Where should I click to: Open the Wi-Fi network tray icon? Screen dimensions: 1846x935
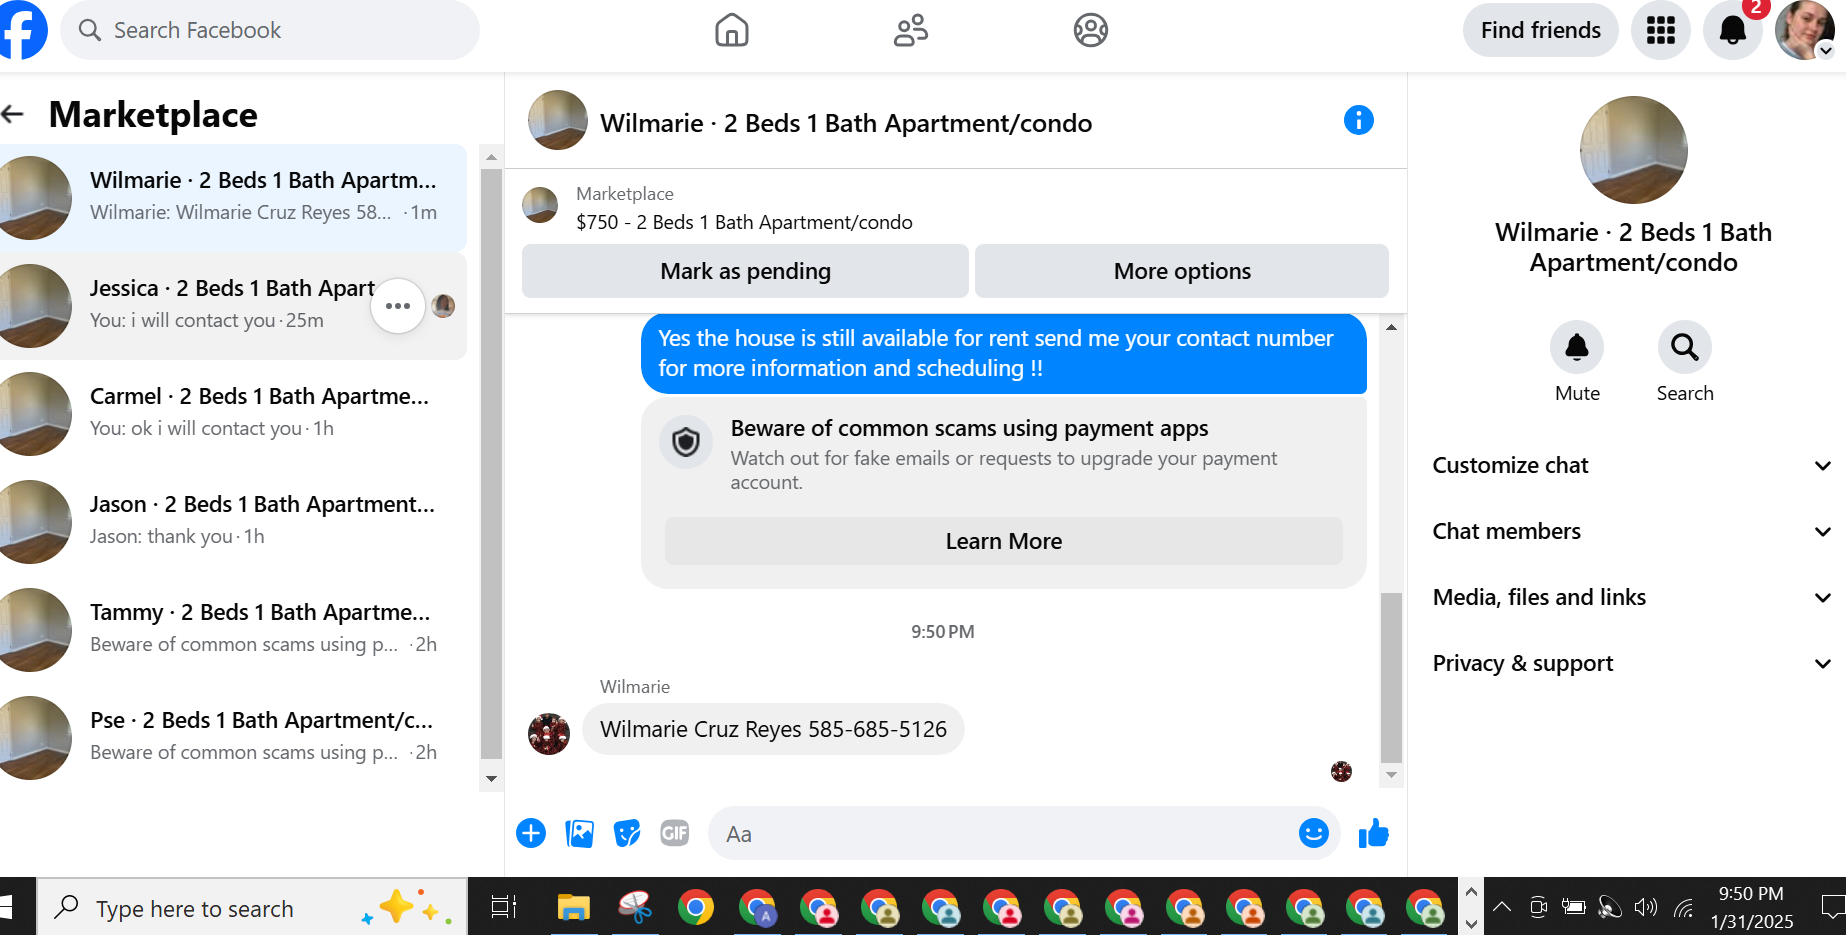click(x=1684, y=908)
